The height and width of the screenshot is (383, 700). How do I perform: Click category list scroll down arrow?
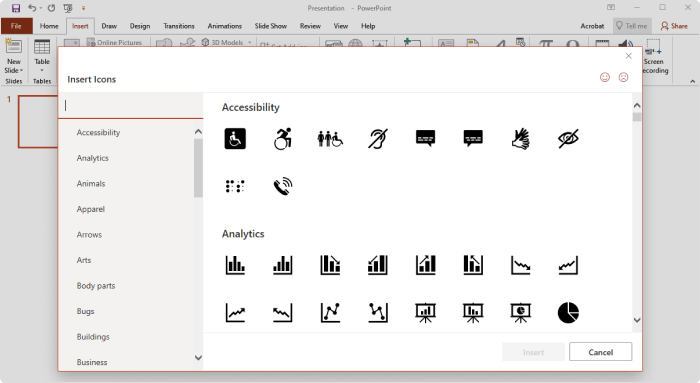point(198,358)
